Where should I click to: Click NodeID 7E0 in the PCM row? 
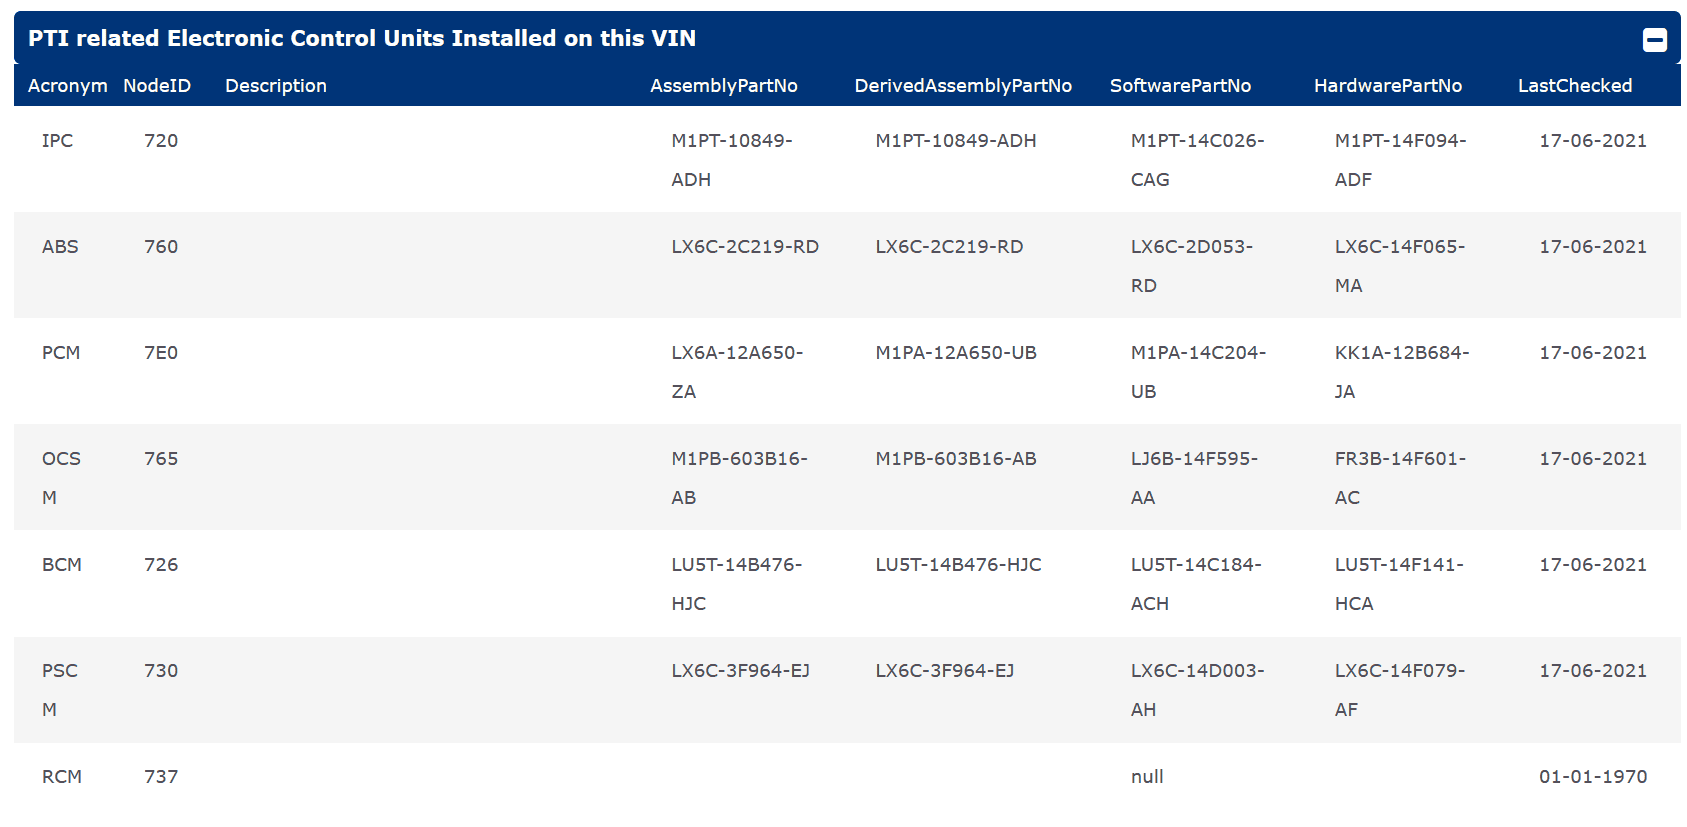tap(161, 353)
